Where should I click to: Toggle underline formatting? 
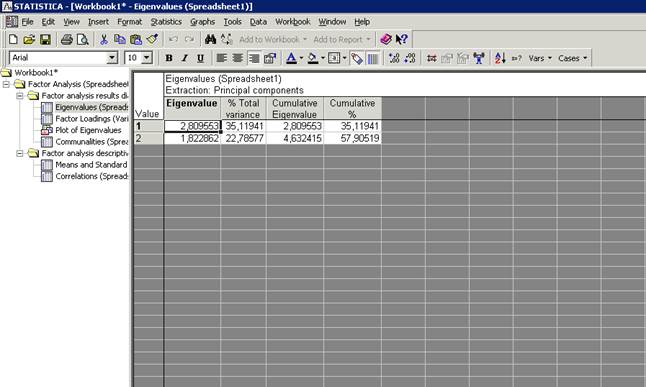(x=200, y=58)
